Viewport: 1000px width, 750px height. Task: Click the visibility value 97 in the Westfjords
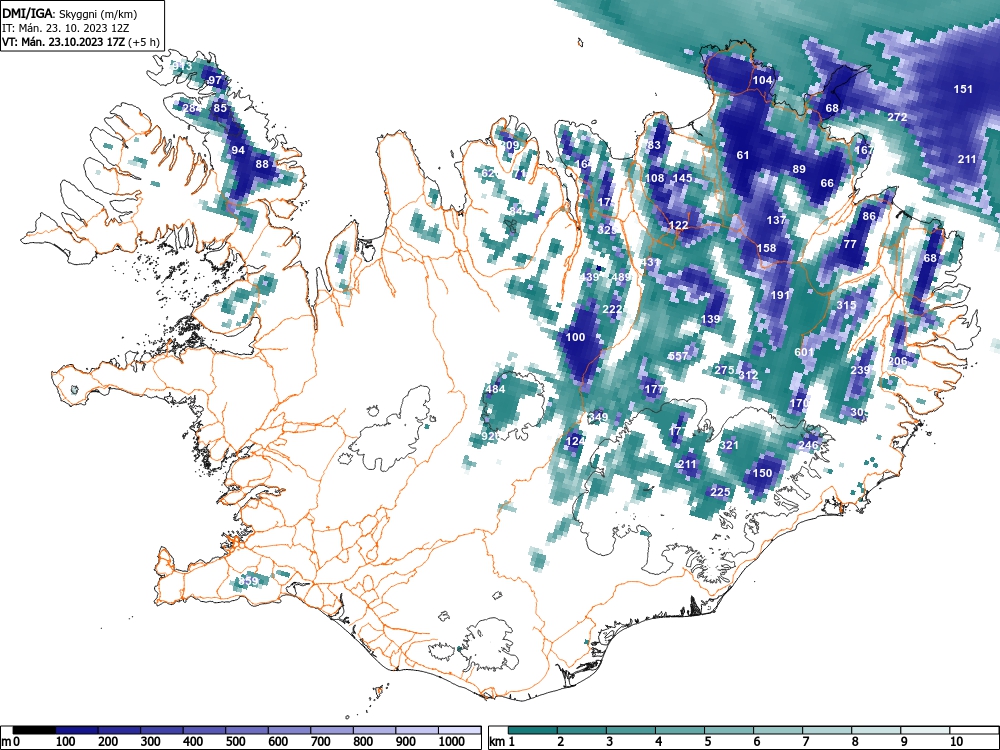click(x=215, y=80)
